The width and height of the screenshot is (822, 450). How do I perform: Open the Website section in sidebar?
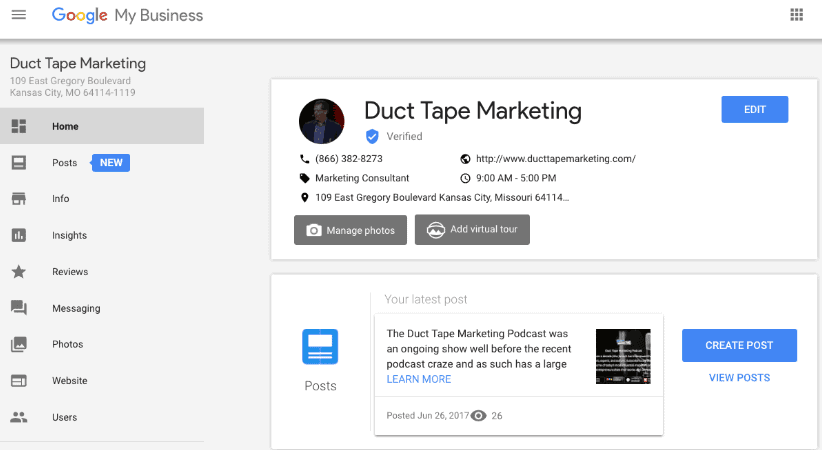pos(69,381)
